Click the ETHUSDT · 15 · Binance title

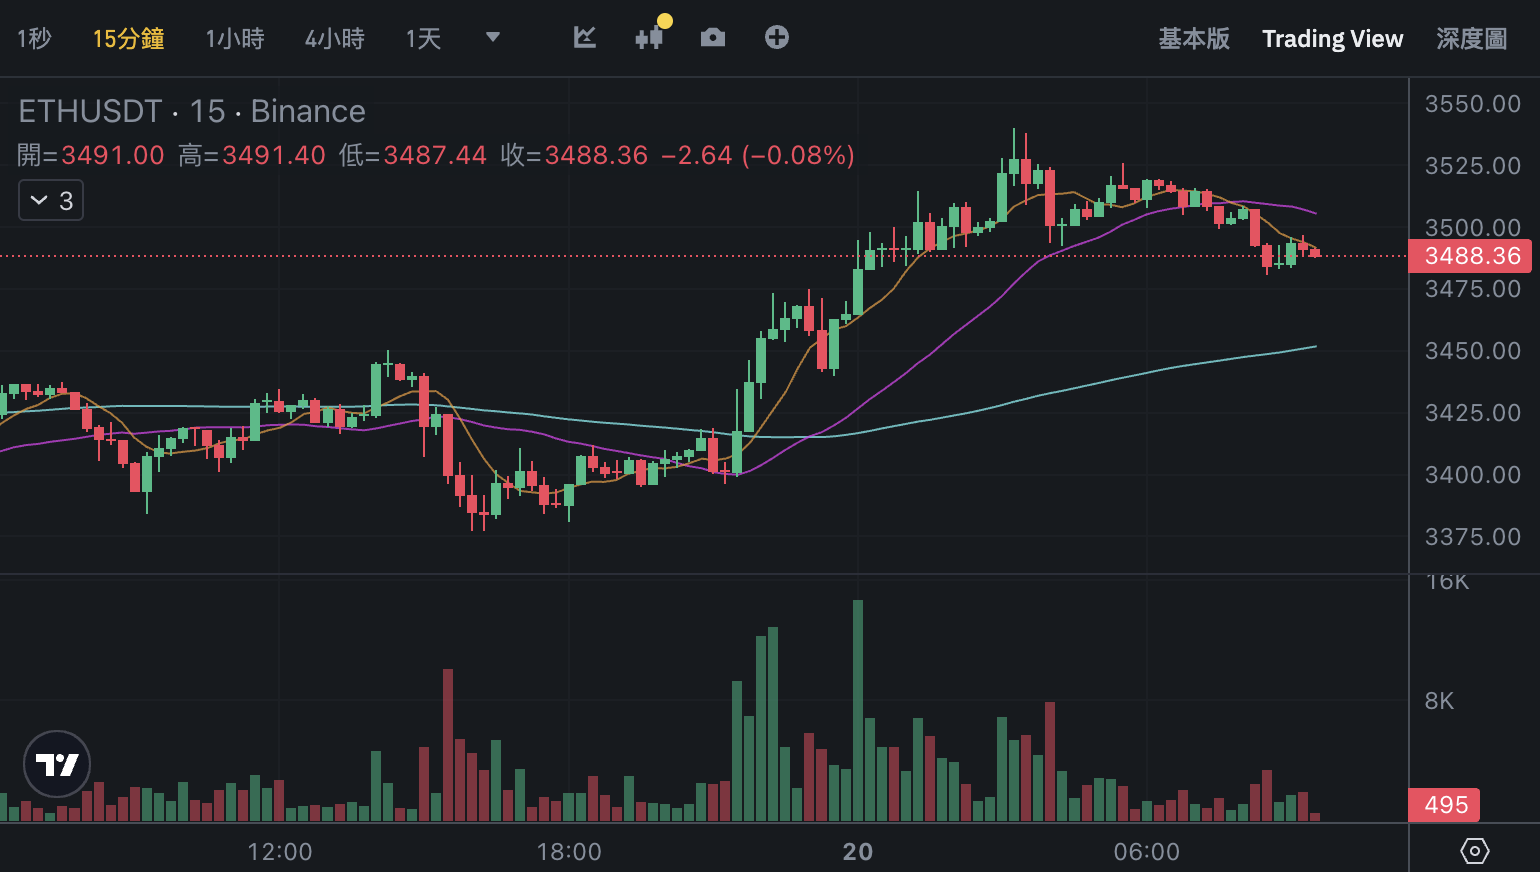pos(192,111)
